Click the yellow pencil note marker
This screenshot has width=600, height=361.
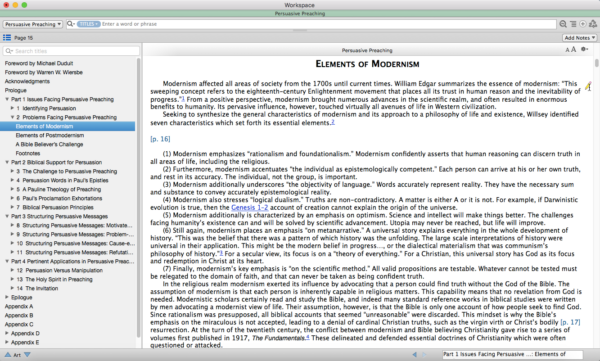pos(588,86)
